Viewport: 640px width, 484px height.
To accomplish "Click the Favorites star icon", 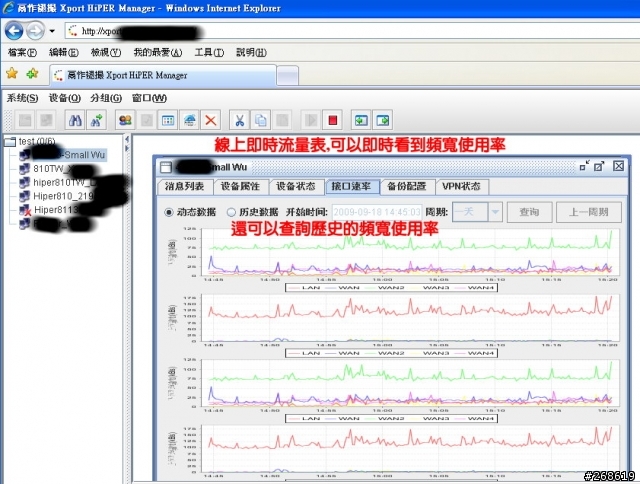I will (x=12, y=73).
